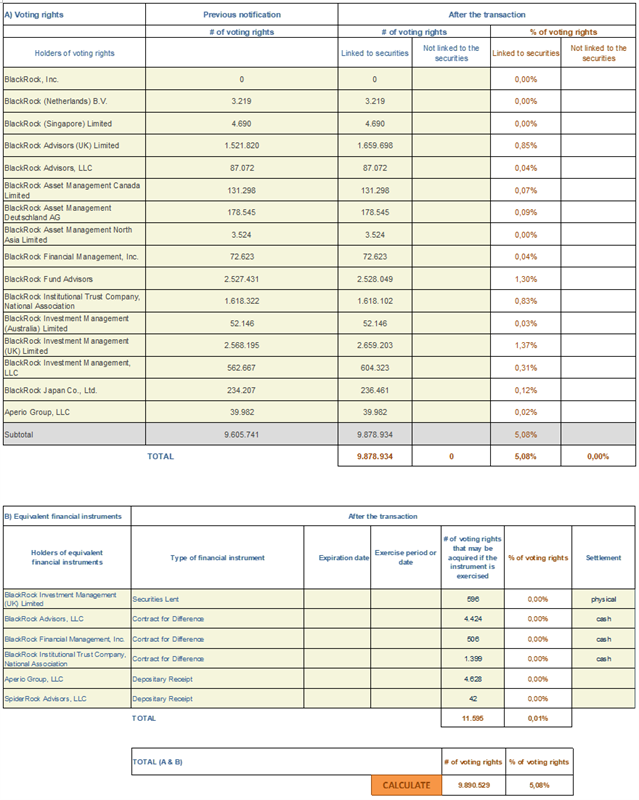Image resolution: width=639 pixels, height=800 pixels.
Task: Select the 1,37% voting rights cell
Action: (526, 345)
